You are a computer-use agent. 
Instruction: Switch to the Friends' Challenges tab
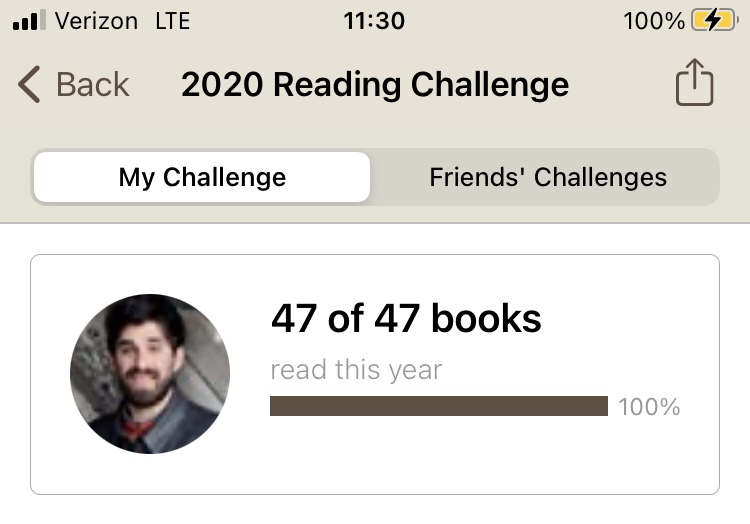(x=547, y=178)
